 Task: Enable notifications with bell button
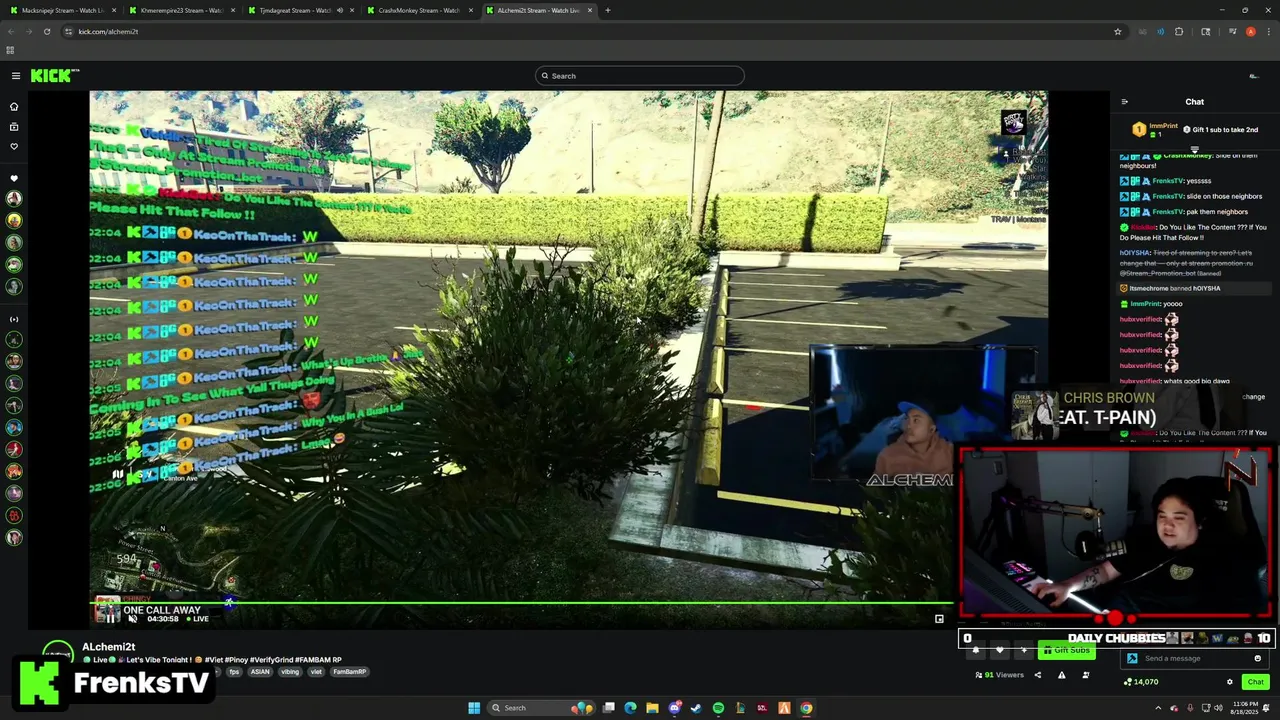tap(975, 650)
